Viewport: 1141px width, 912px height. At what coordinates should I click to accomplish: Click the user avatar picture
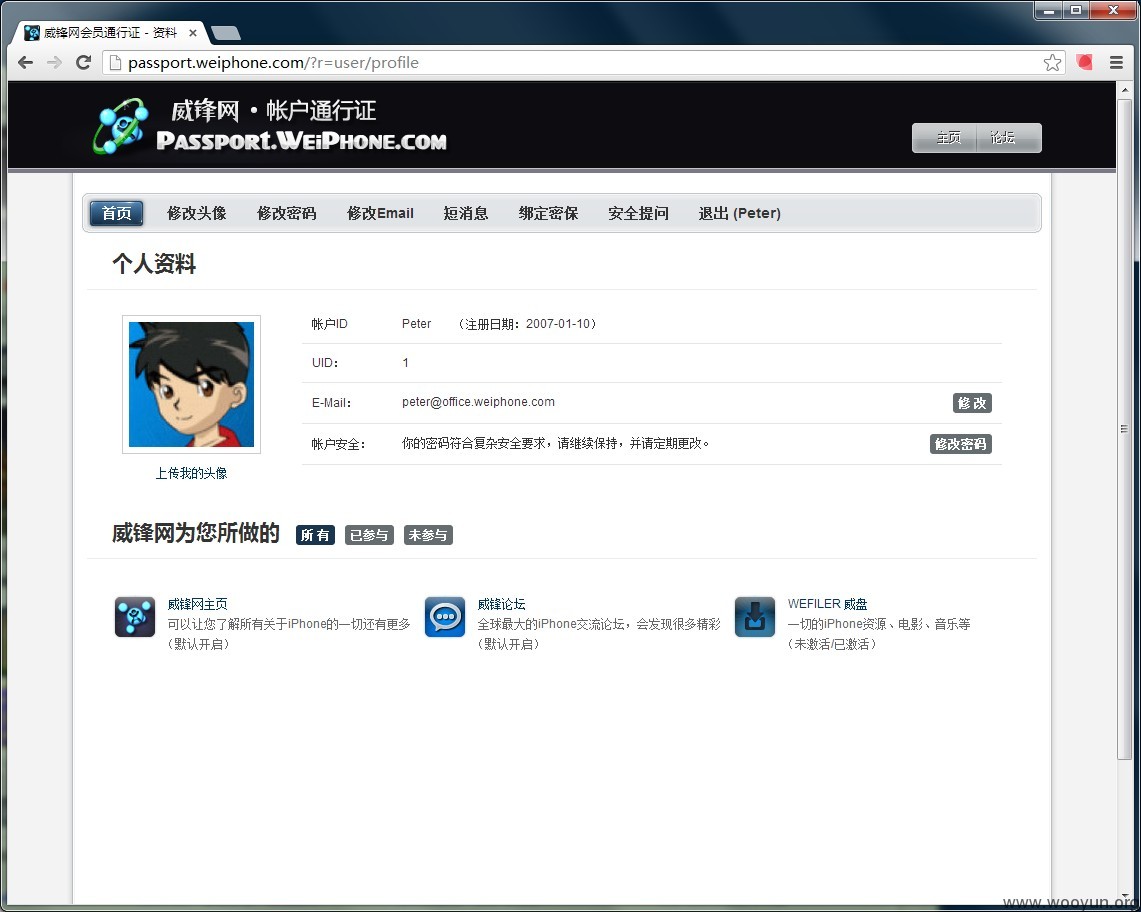point(191,384)
